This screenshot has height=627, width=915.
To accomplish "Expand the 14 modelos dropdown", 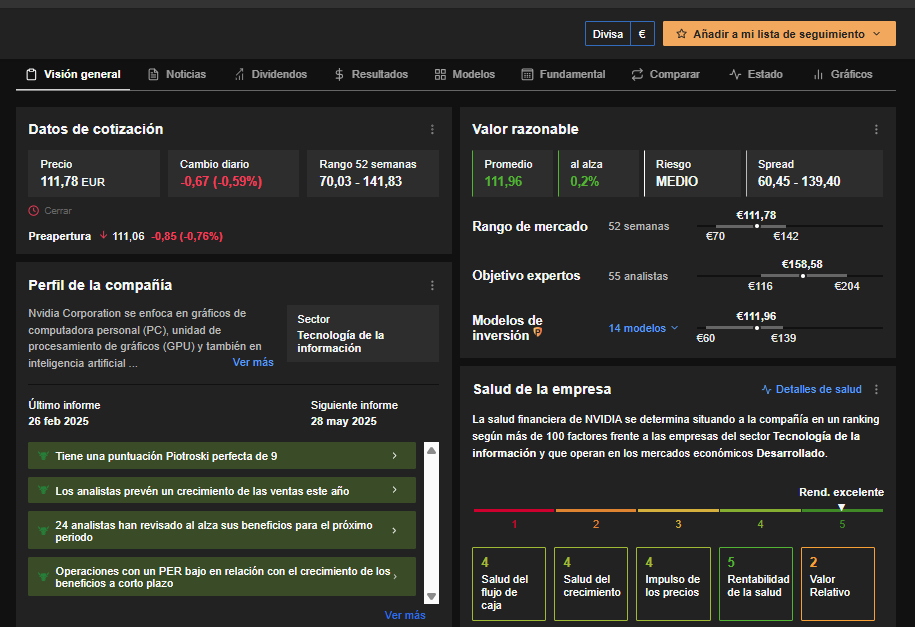I will coord(643,328).
